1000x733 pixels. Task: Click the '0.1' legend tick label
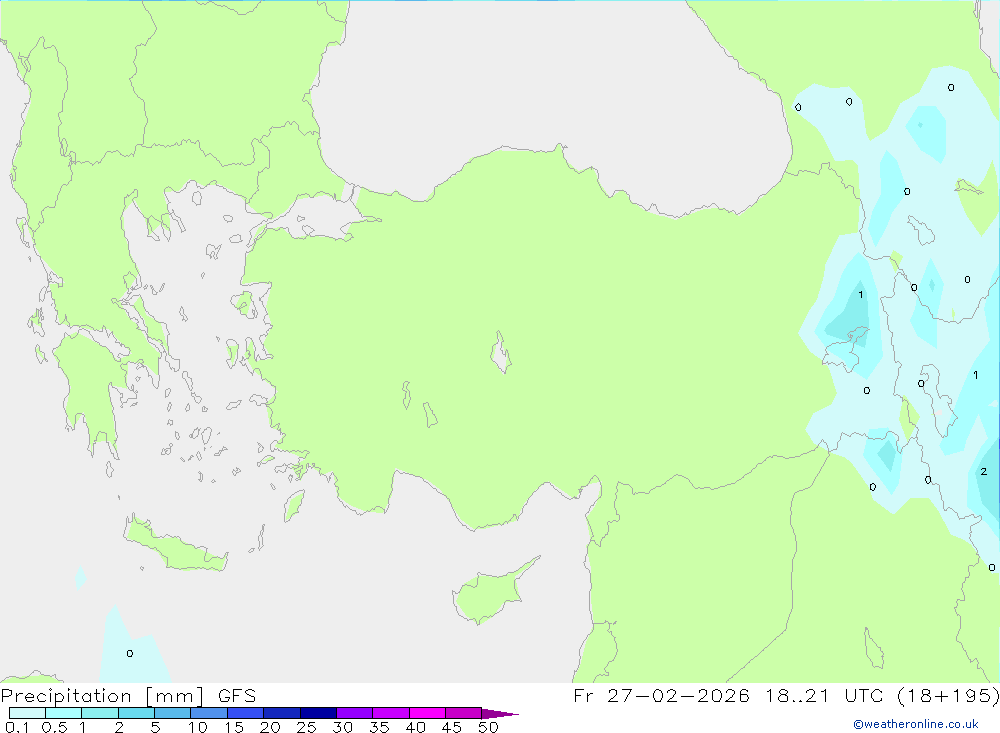[17, 727]
